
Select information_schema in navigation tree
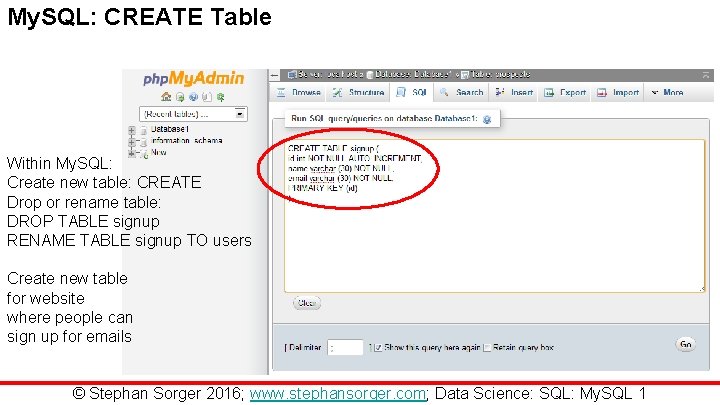(x=187, y=141)
